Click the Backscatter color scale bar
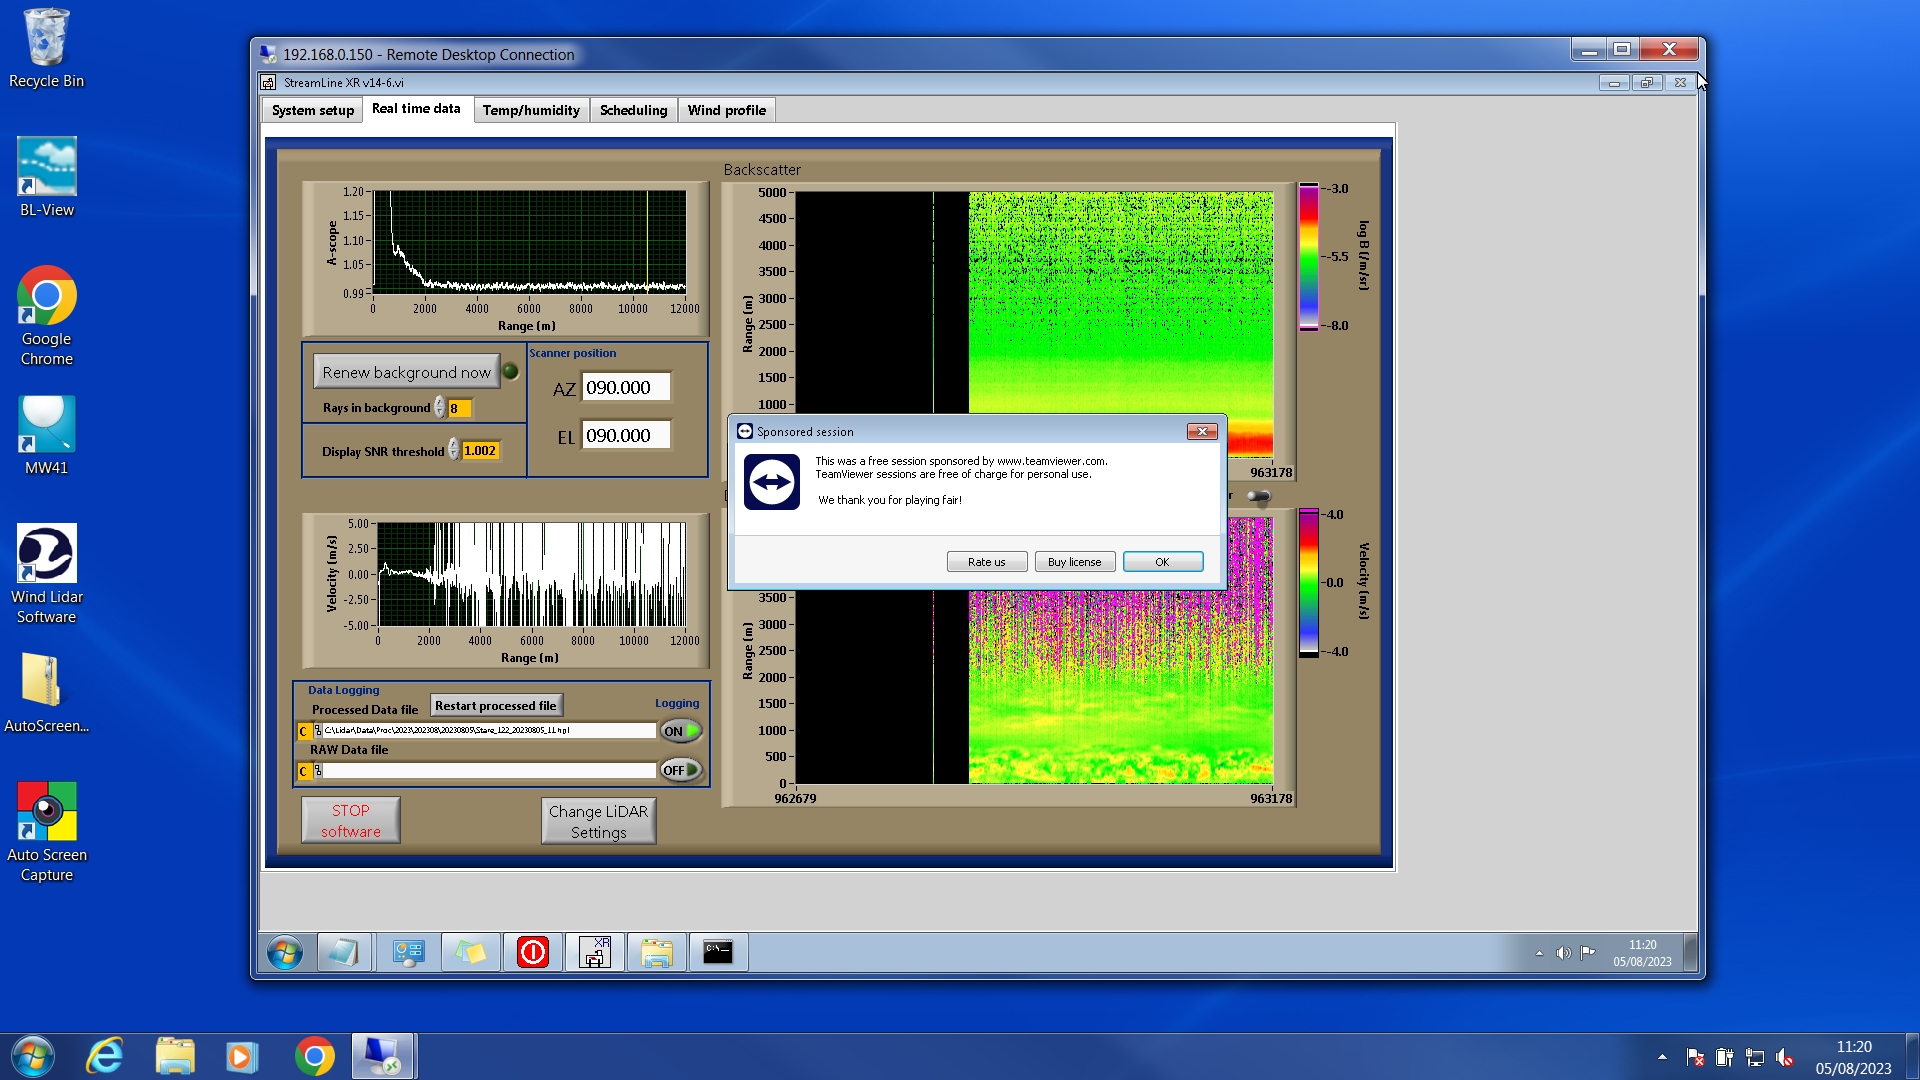The width and height of the screenshot is (1920, 1080). pos(1308,257)
